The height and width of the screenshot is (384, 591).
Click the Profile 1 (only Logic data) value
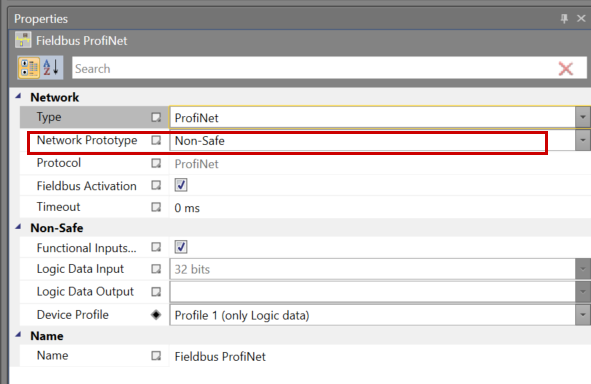242,315
